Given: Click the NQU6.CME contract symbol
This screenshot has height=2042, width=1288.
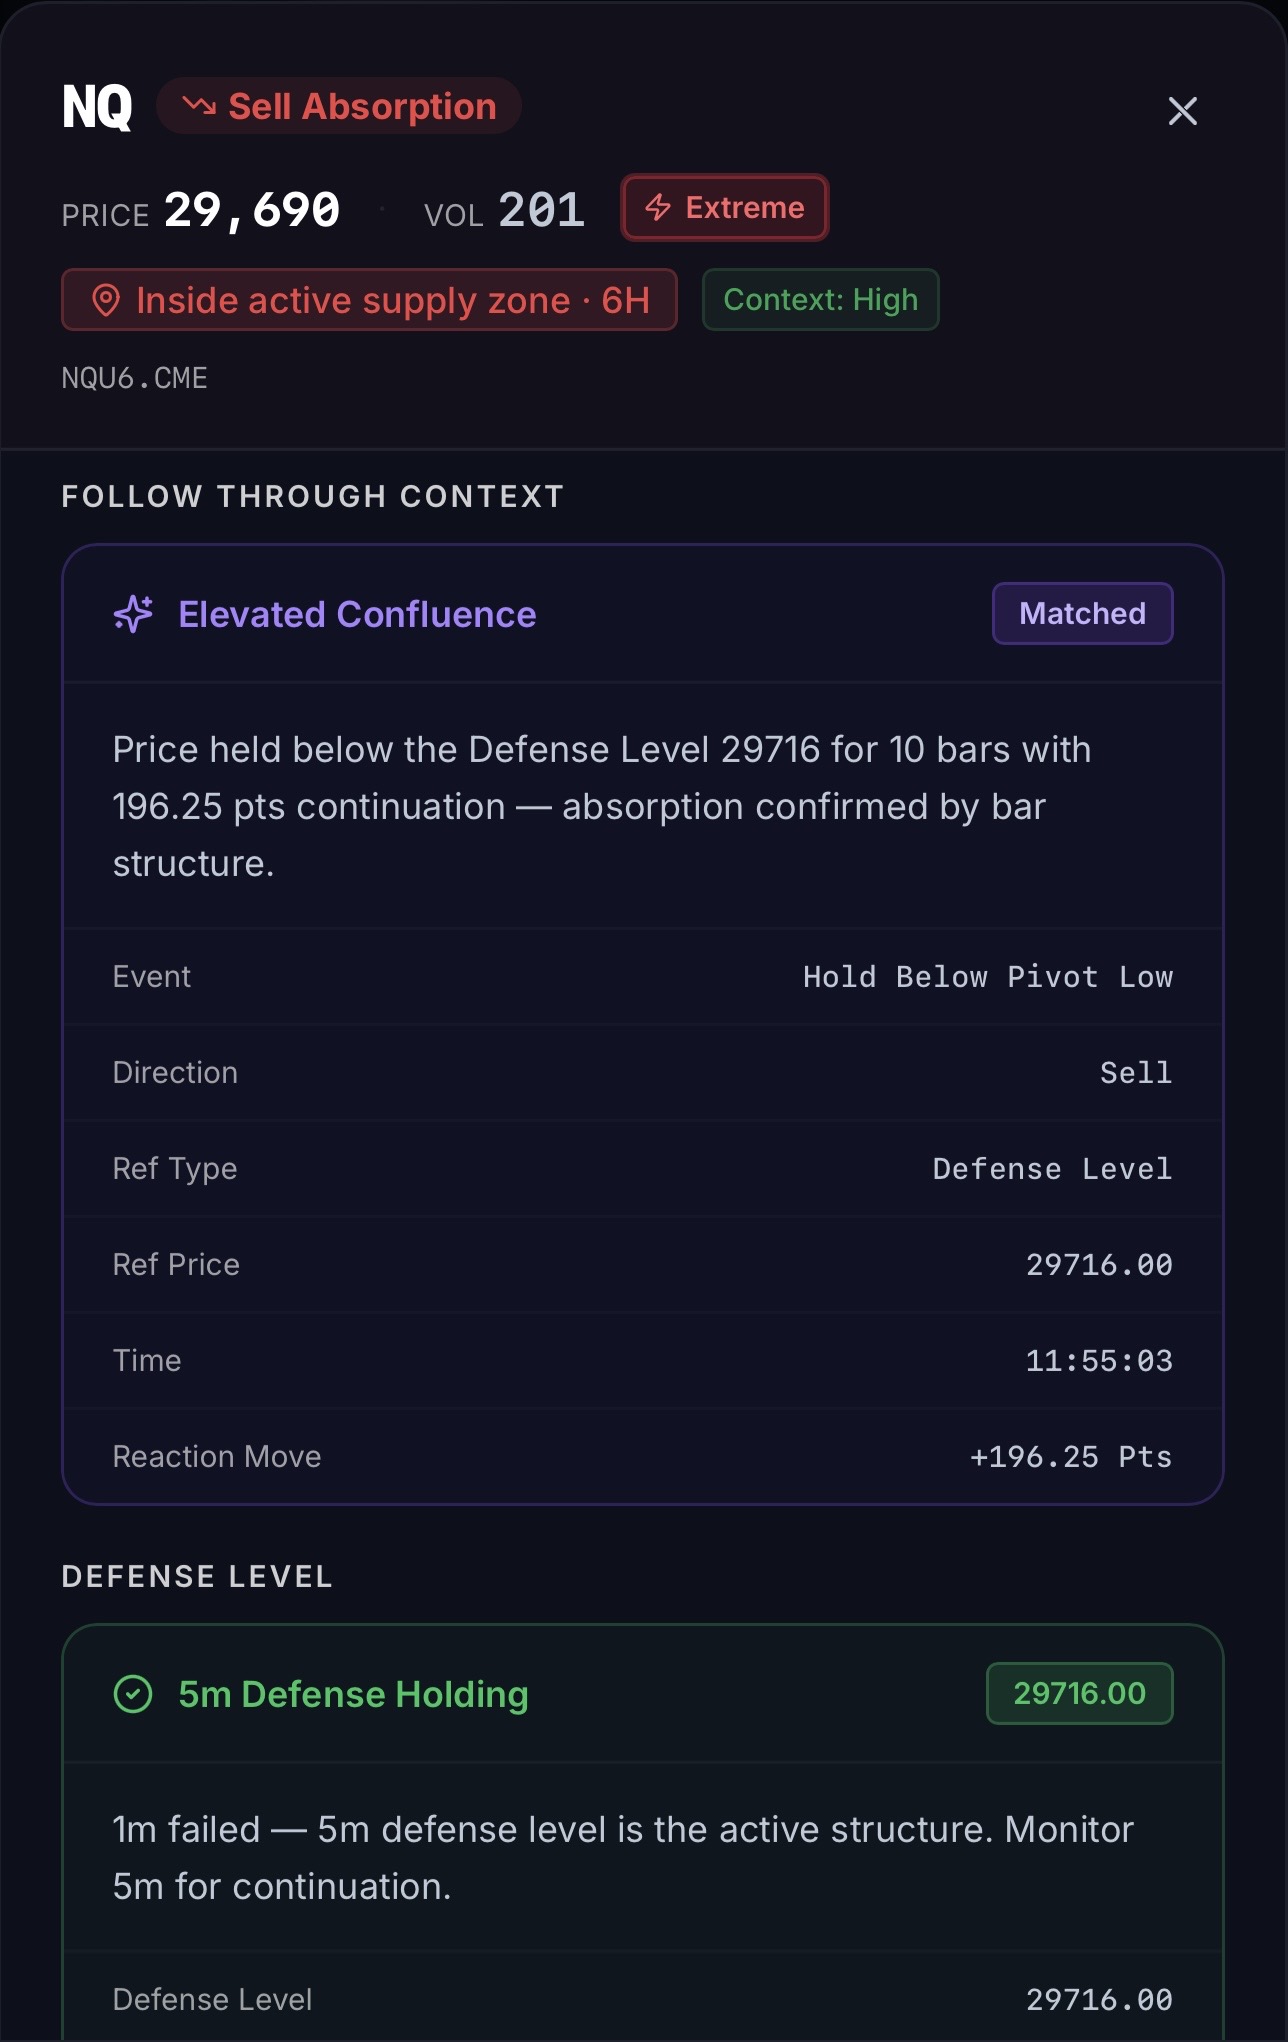Looking at the screenshot, I should coord(135,378).
